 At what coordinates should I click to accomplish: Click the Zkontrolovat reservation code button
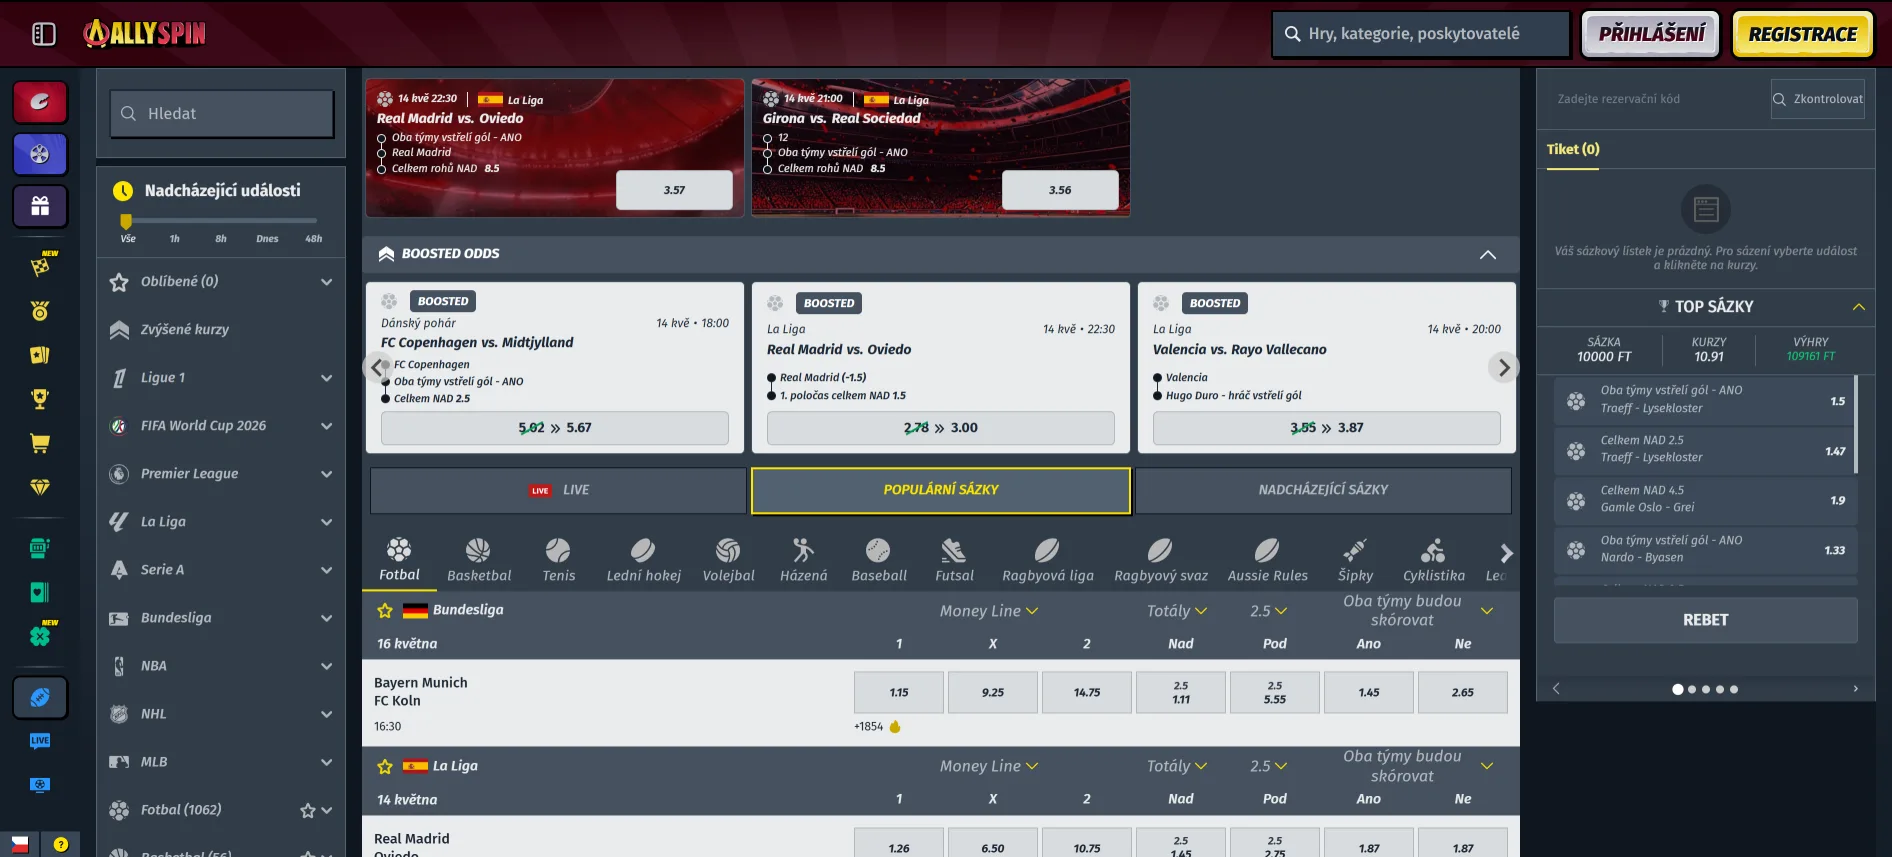click(x=1818, y=99)
